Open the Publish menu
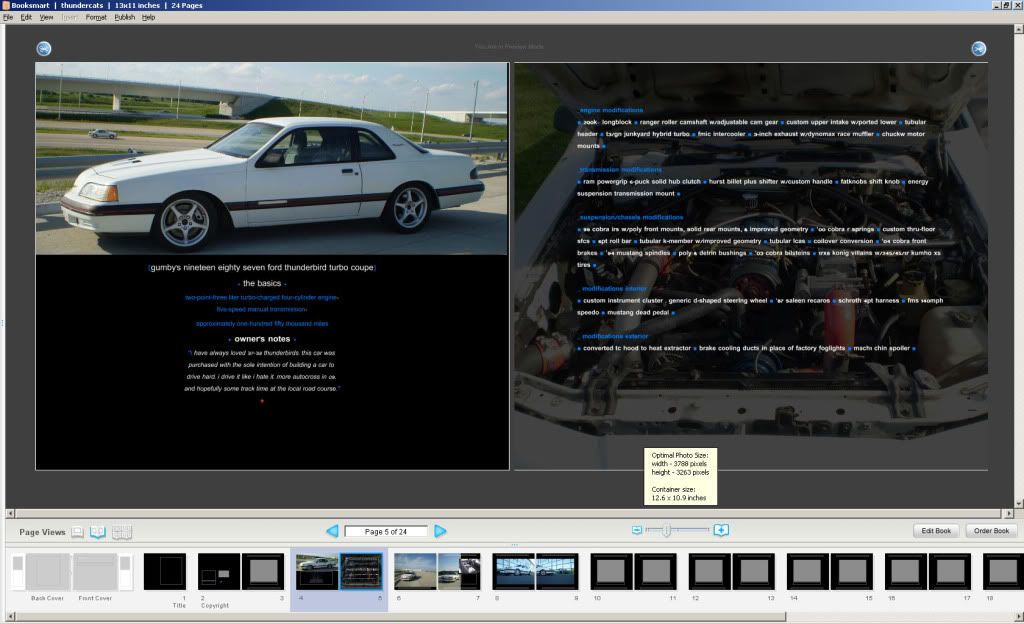Screen dimensions: 1024x624 point(125,17)
